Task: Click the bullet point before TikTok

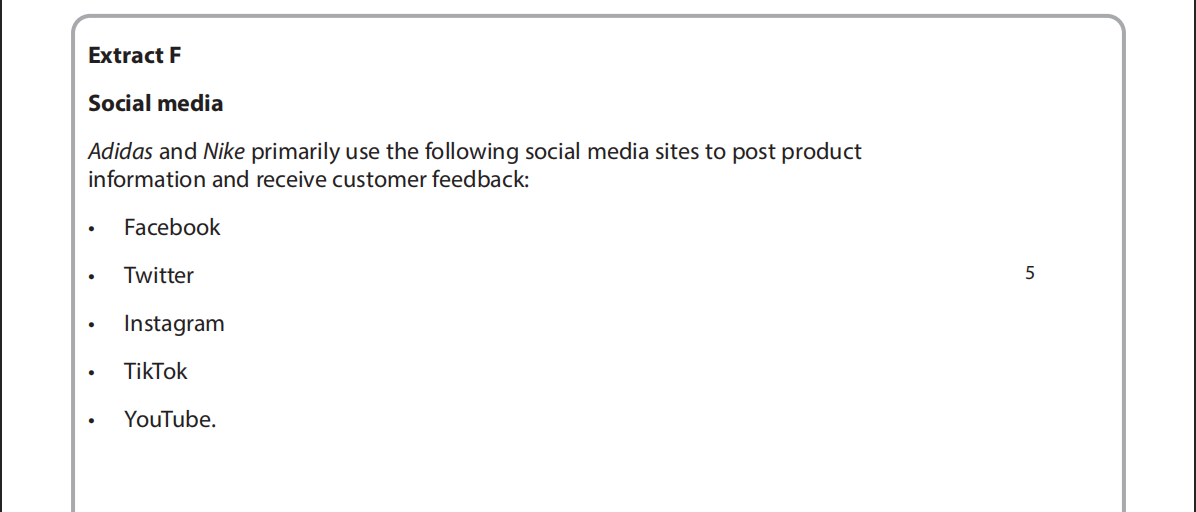Action: (x=92, y=374)
